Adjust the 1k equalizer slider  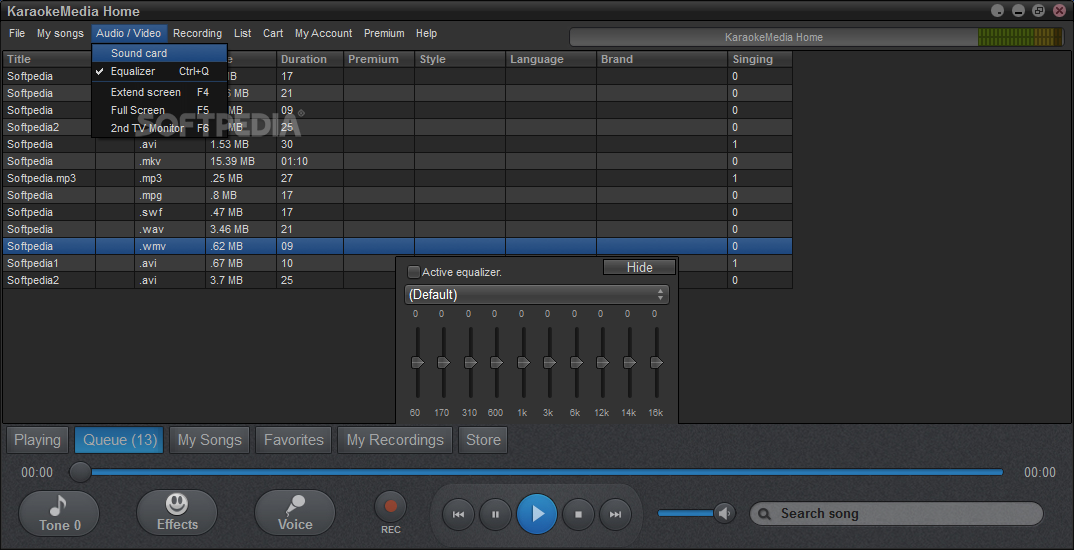[523, 362]
